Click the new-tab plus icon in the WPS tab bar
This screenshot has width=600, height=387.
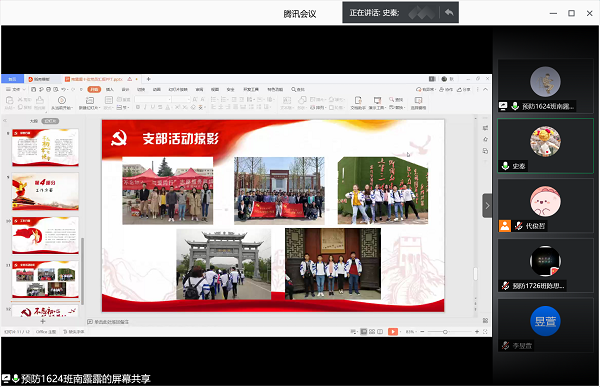pyautogui.click(x=148, y=79)
